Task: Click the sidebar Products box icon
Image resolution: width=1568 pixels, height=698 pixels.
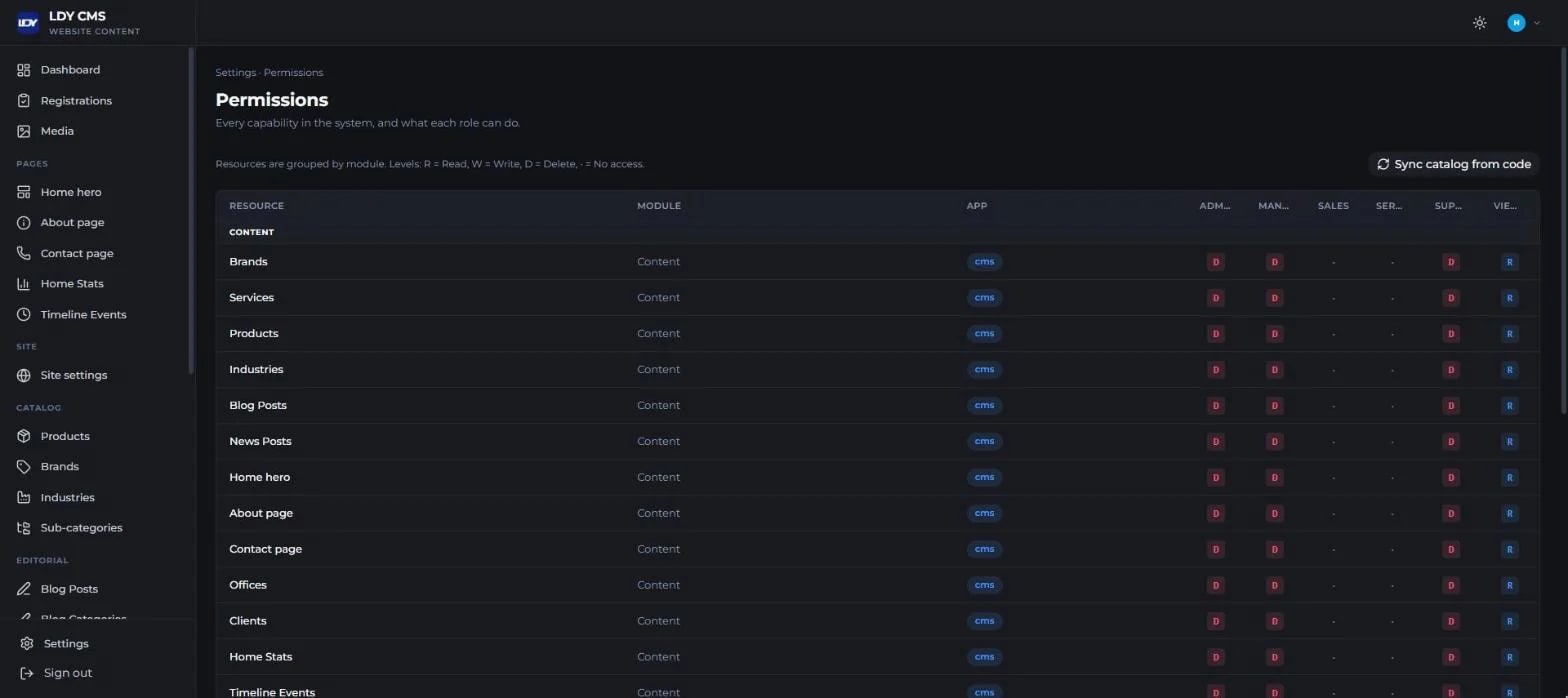Action: (x=24, y=436)
